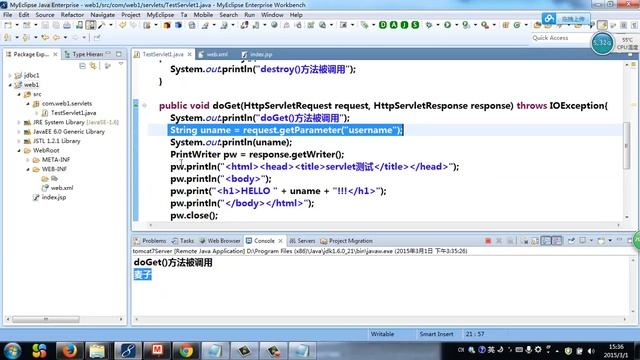Image resolution: width=640 pixels, height=360 pixels.
Task: Expand the META-INF folder node
Action: click(x=28, y=160)
